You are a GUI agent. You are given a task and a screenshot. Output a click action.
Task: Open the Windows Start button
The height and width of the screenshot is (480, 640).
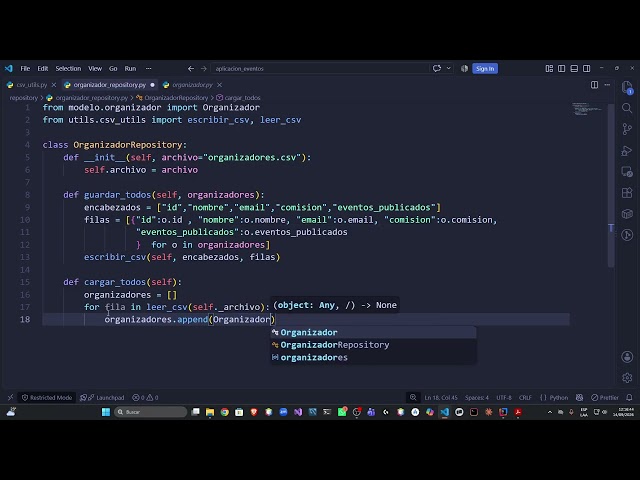point(106,412)
